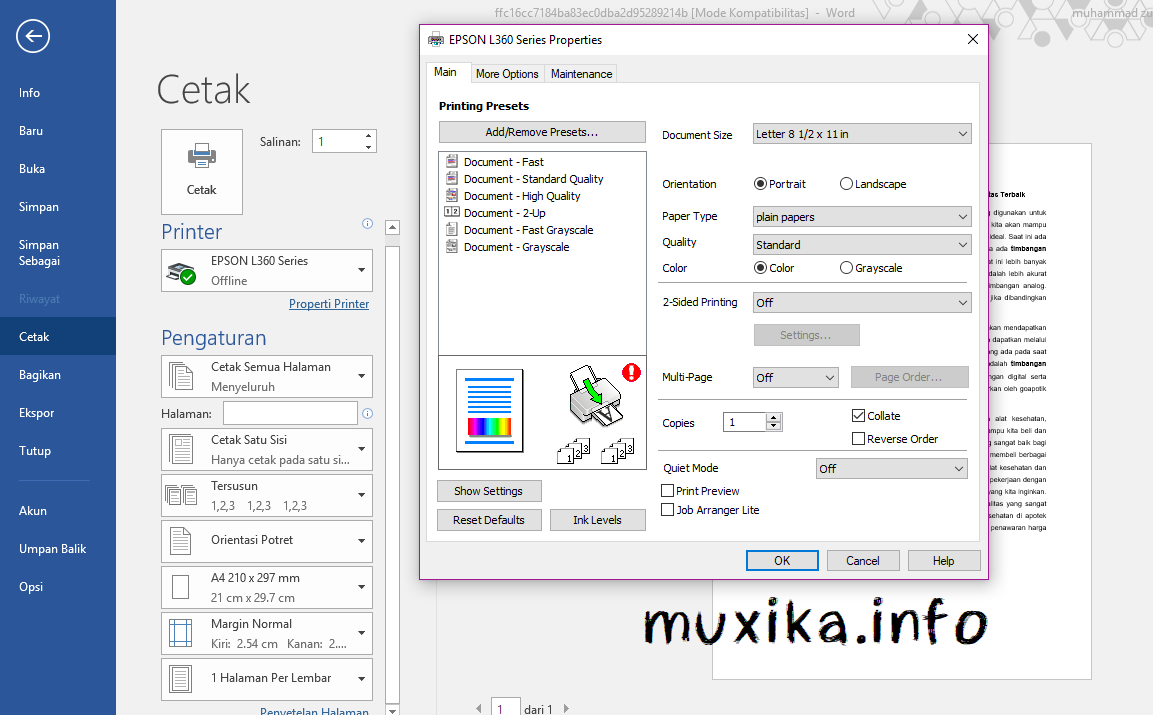Open the Quality dropdown
The image size is (1153, 715).
point(862,245)
